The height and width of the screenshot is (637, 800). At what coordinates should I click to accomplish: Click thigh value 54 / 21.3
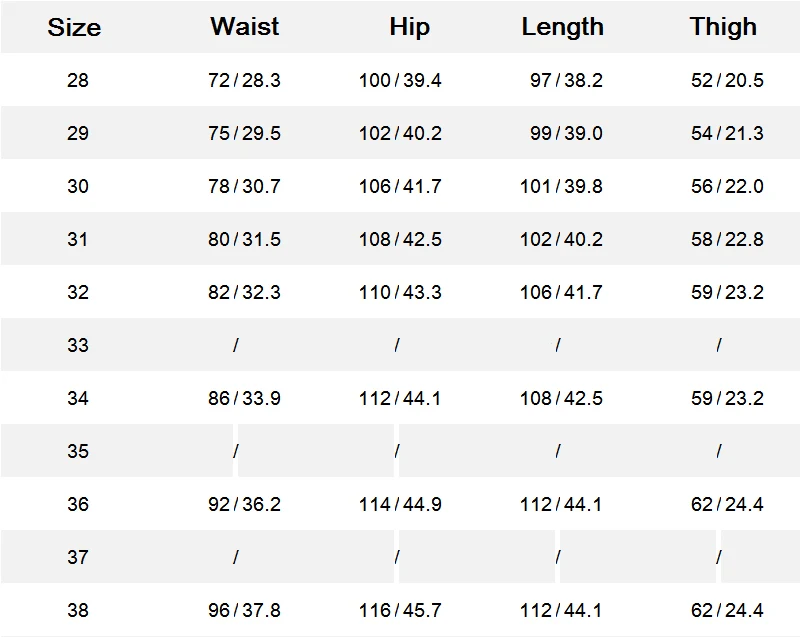[x=727, y=133]
